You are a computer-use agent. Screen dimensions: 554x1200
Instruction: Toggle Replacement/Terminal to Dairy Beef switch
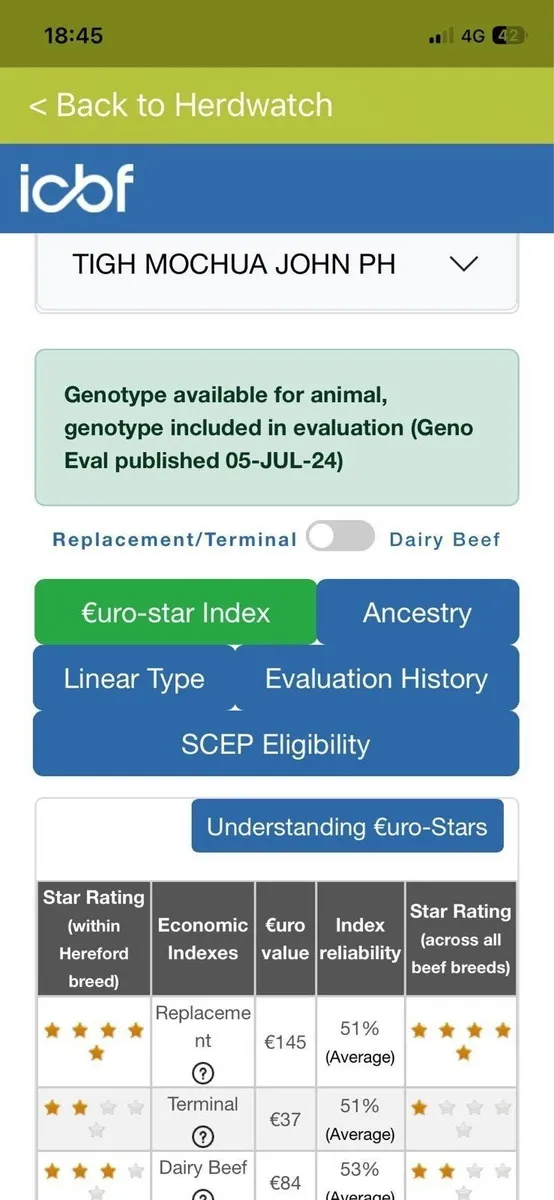[341, 537]
